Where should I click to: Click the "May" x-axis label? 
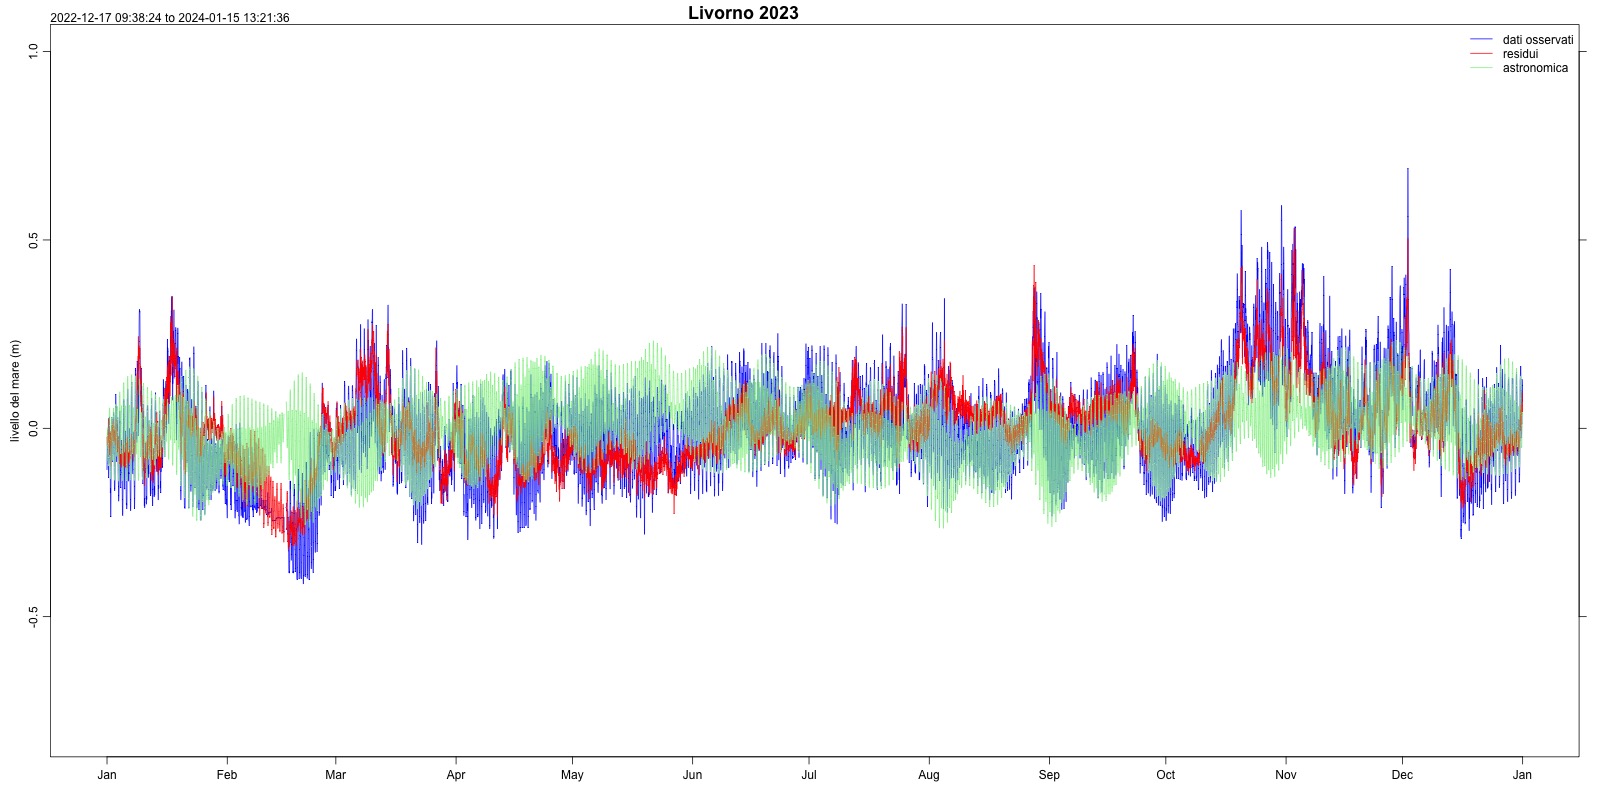click(572, 775)
